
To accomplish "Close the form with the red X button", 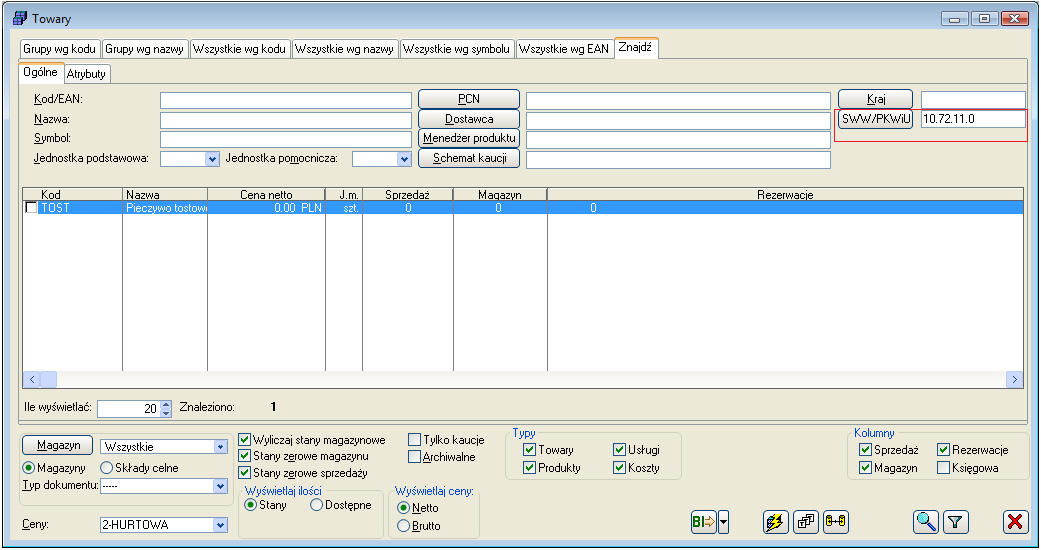I will [1015, 522].
